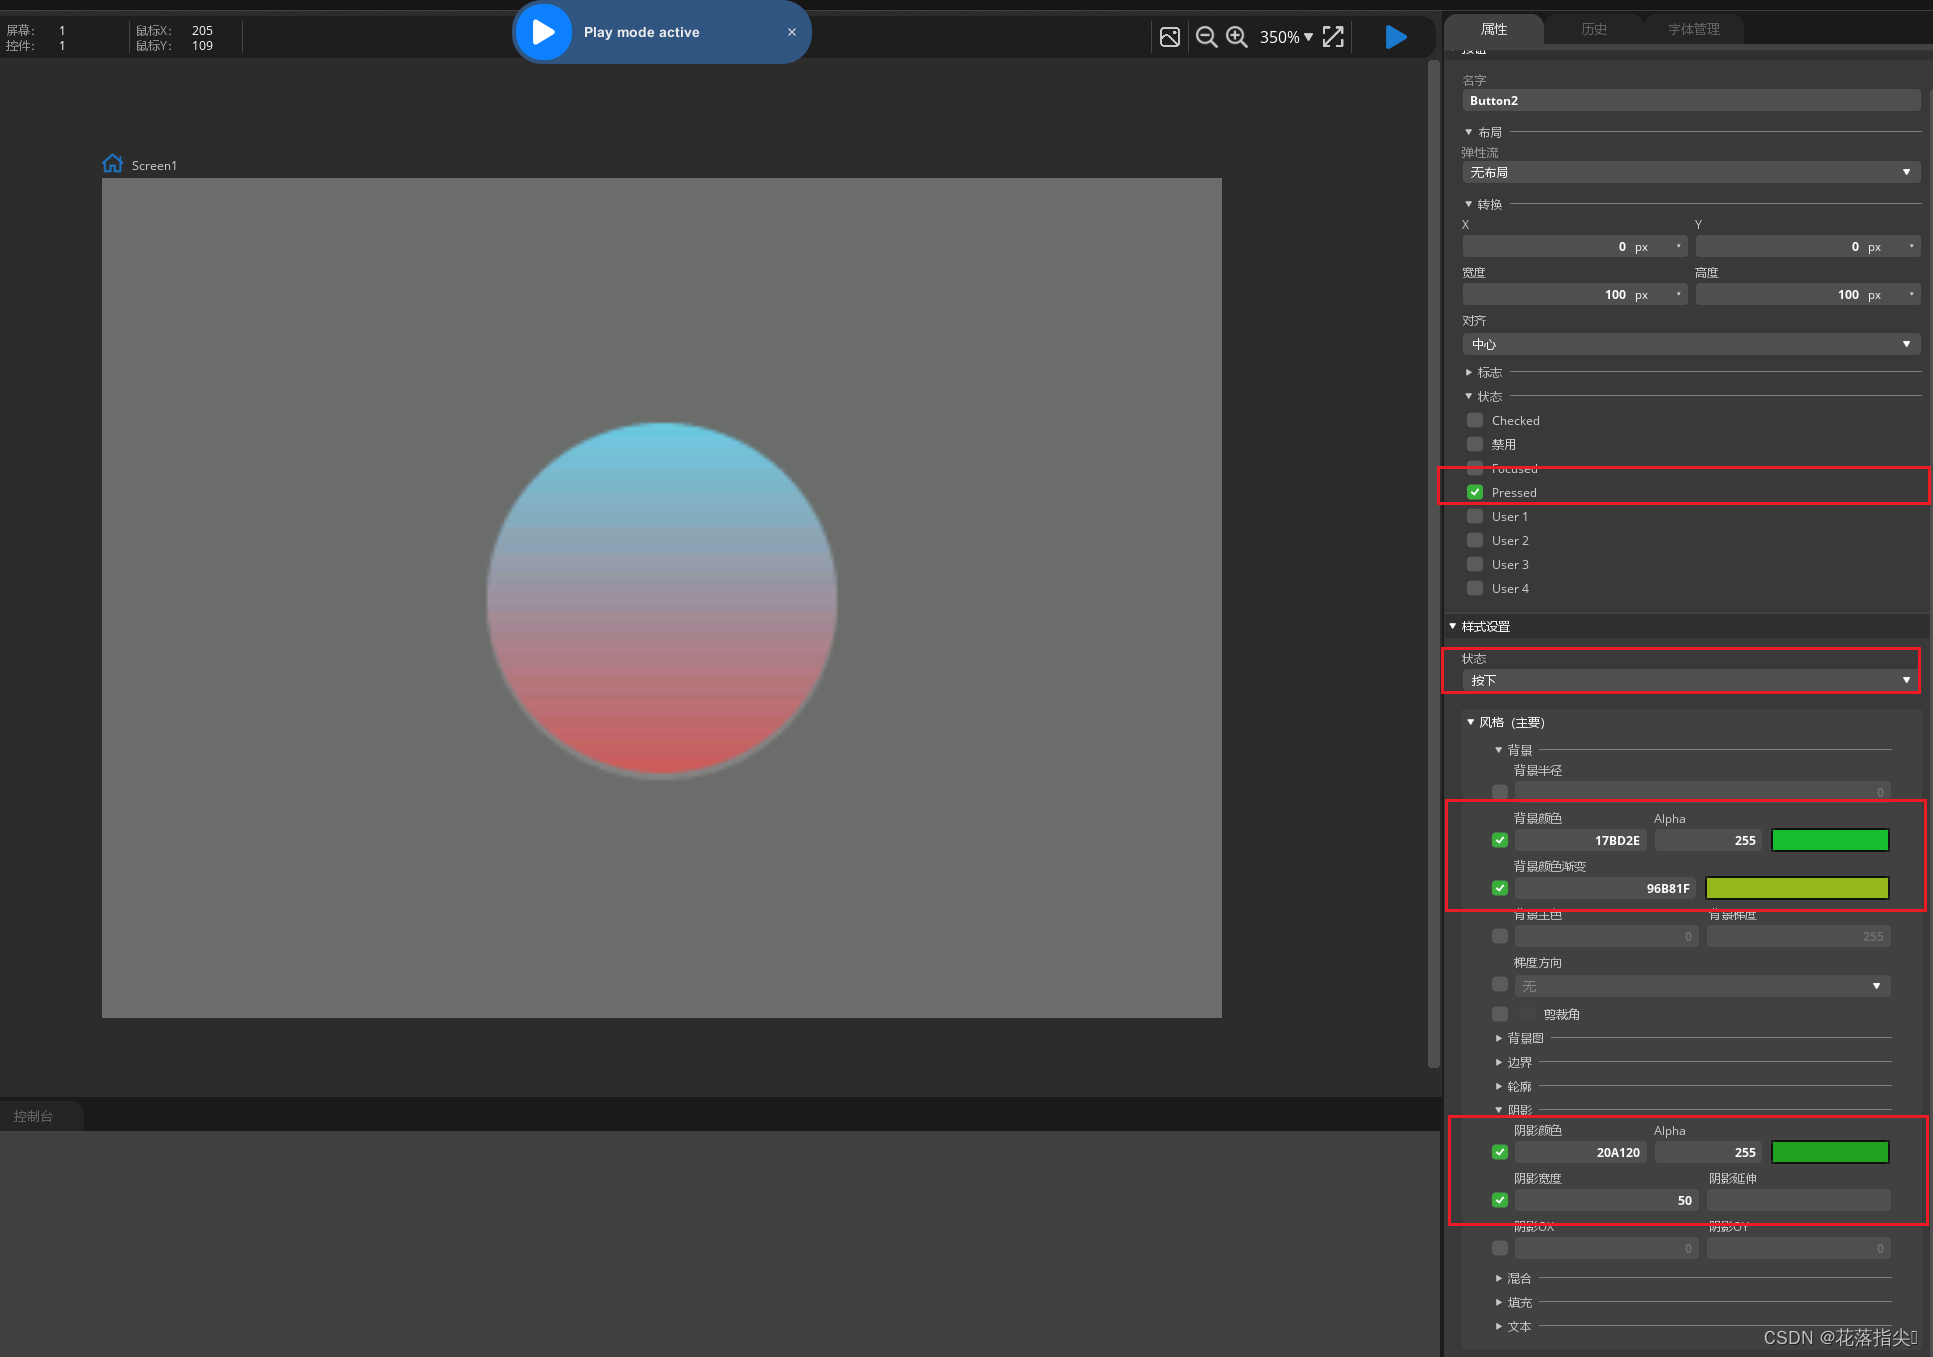The width and height of the screenshot is (1933, 1357).
Task: Open the 无布局 layout dropdown
Action: click(x=1690, y=172)
